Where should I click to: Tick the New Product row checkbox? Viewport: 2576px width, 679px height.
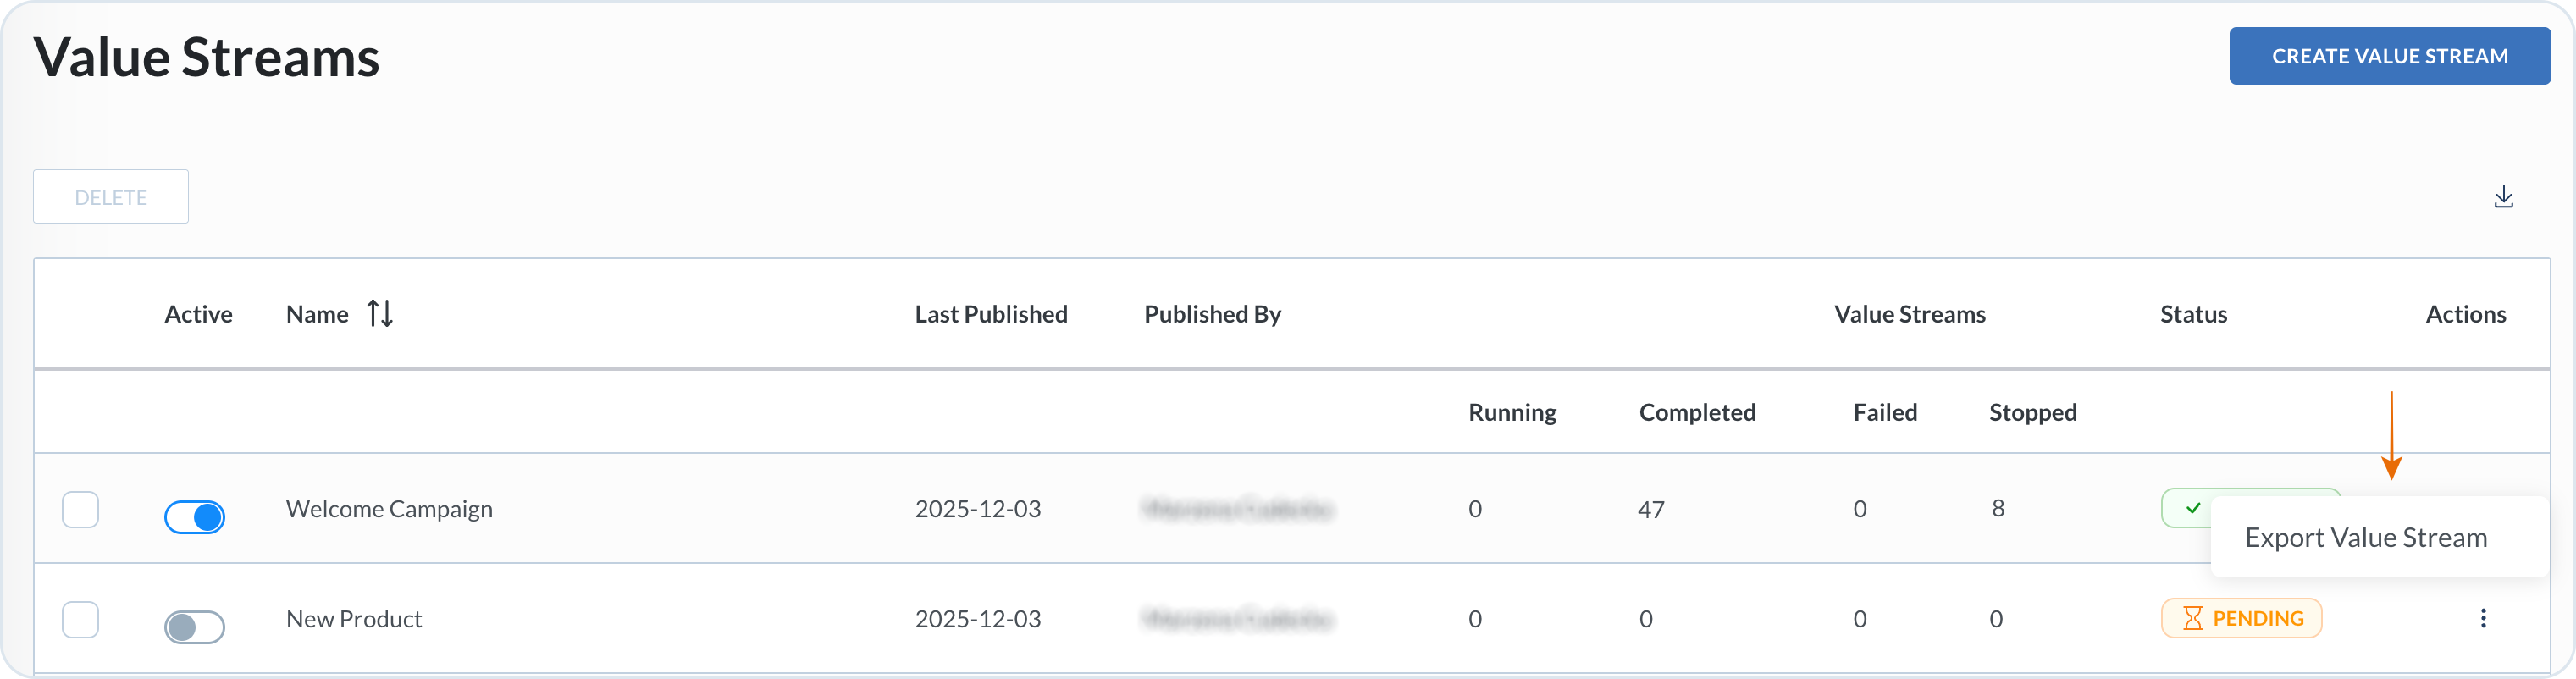(x=80, y=619)
